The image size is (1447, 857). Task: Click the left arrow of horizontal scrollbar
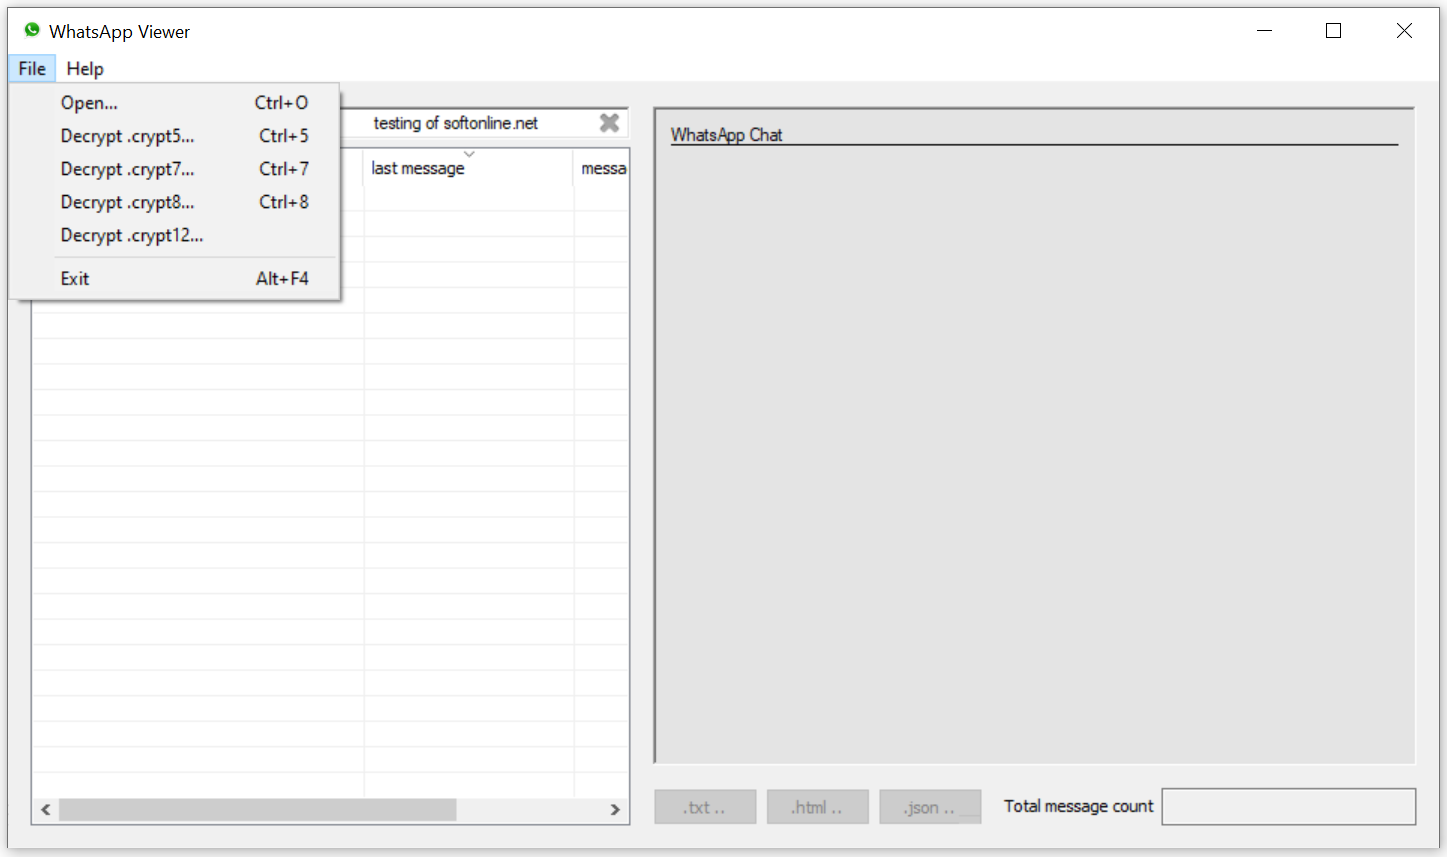click(46, 809)
